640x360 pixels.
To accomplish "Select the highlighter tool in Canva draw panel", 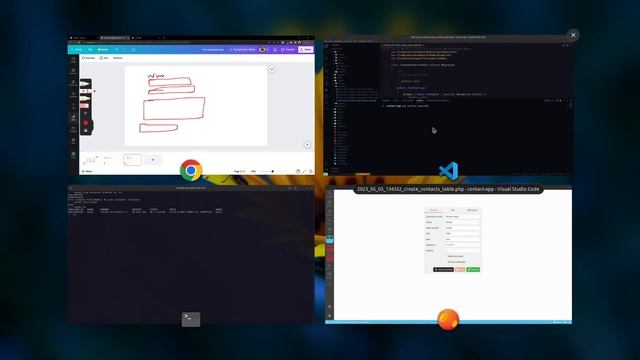I will click(x=85, y=99).
